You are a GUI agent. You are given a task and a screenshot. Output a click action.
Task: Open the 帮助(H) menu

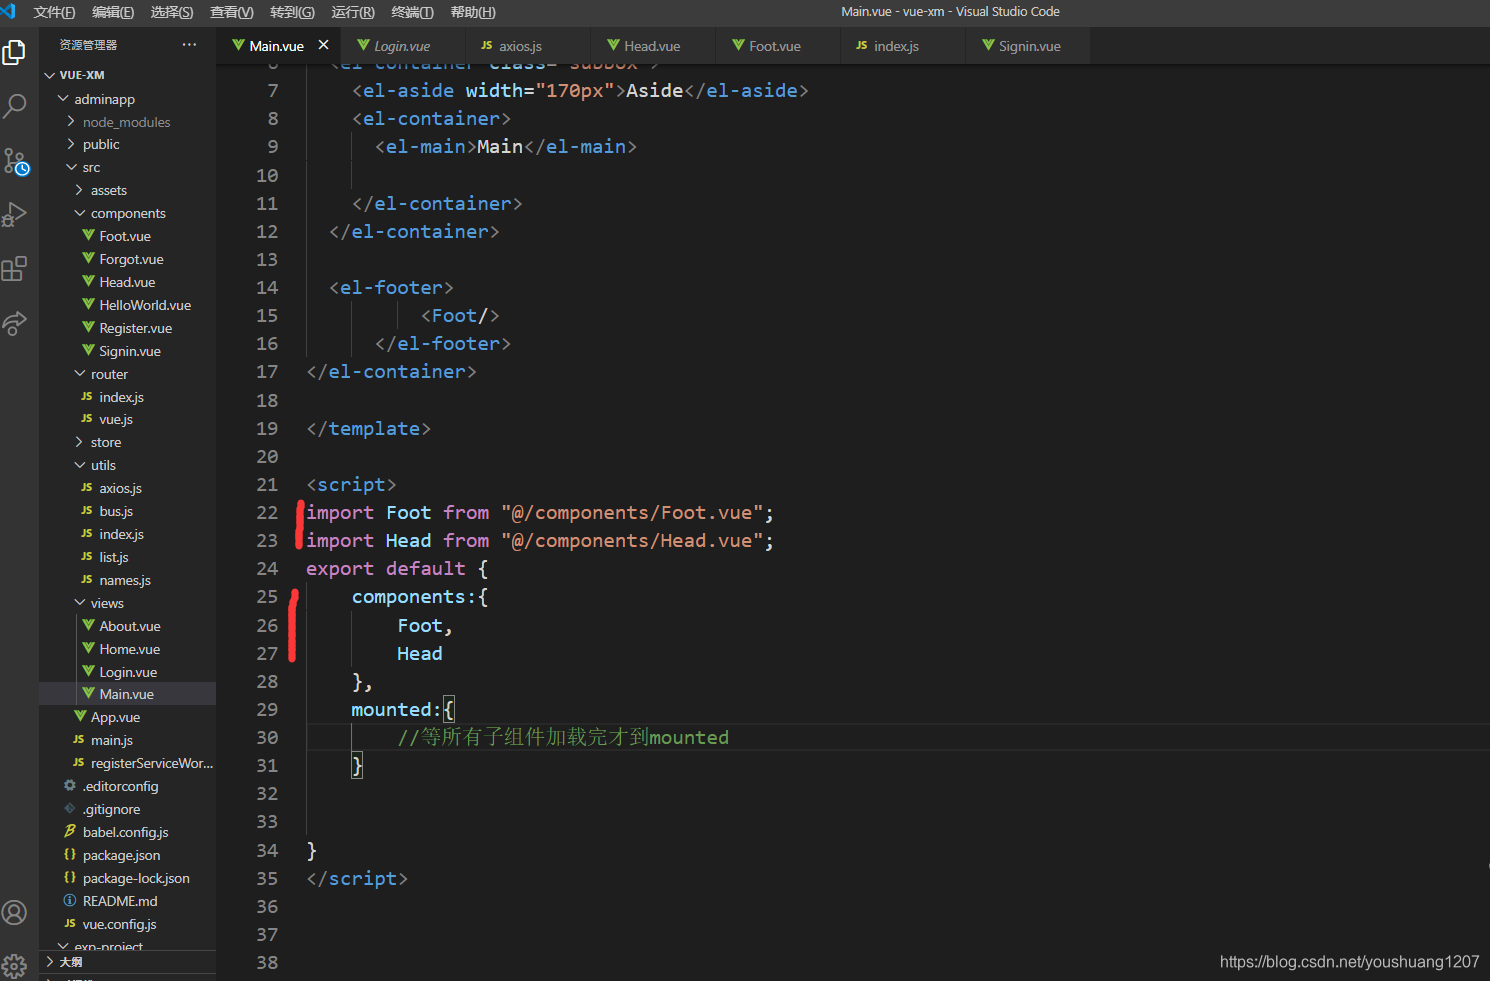point(473,12)
